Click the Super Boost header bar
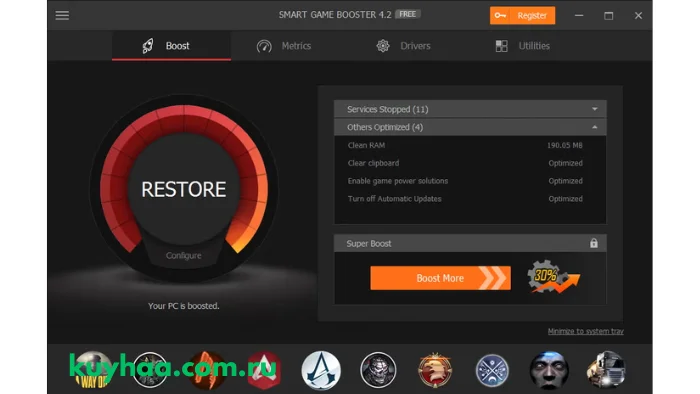700x394 pixels. (470, 243)
